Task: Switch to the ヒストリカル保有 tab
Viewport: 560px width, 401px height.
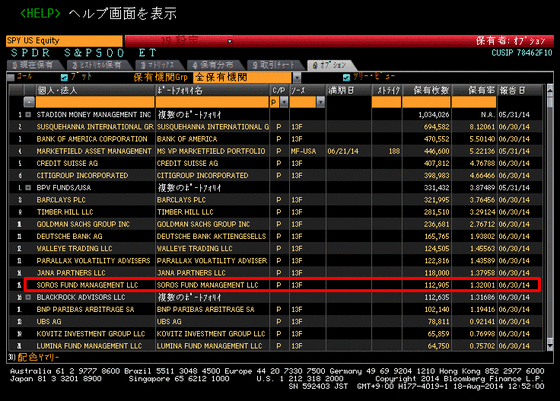Action: 98,65
